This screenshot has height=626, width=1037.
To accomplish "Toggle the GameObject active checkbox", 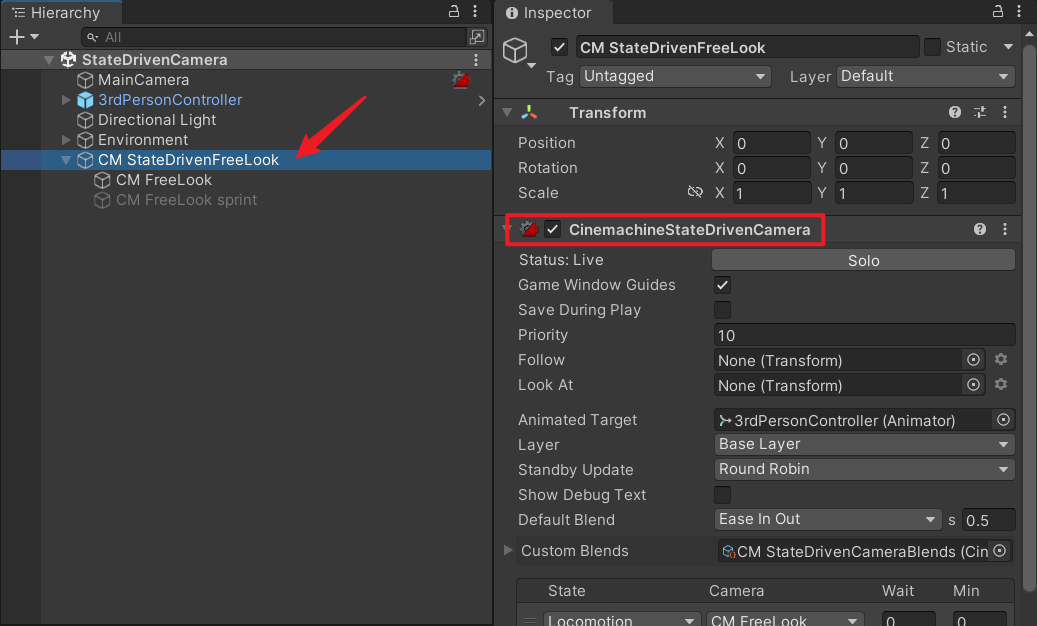I will pos(559,47).
